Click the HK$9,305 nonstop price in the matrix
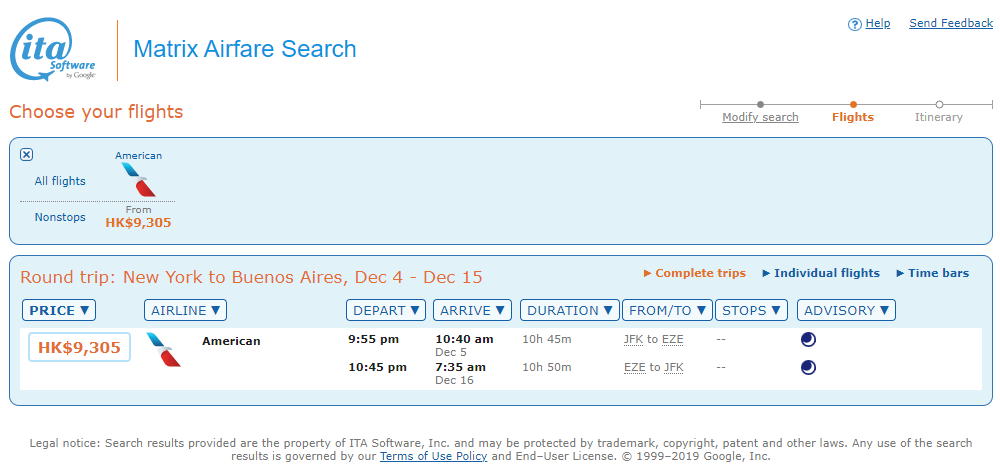1000x473 pixels. pos(138,223)
